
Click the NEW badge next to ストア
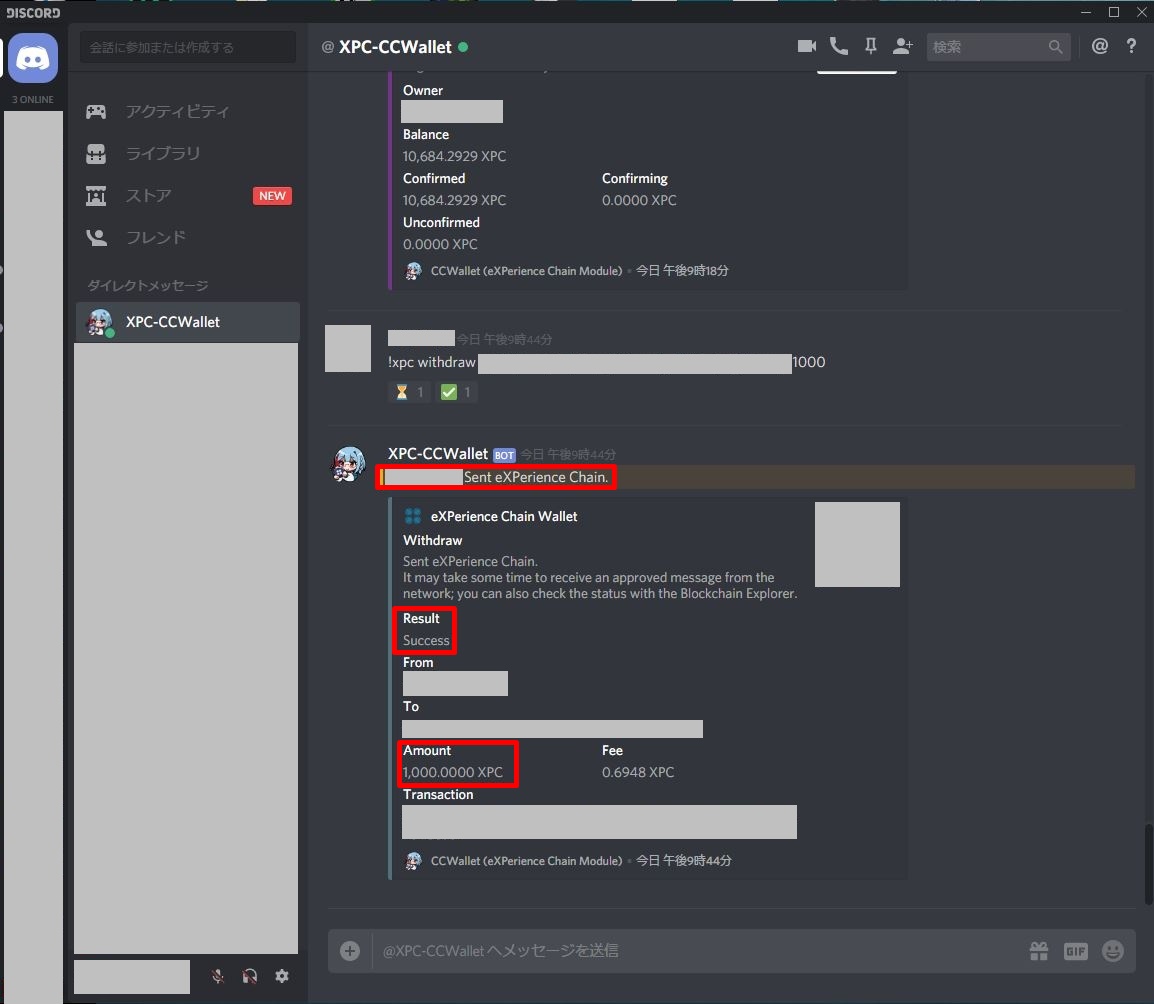point(272,196)
